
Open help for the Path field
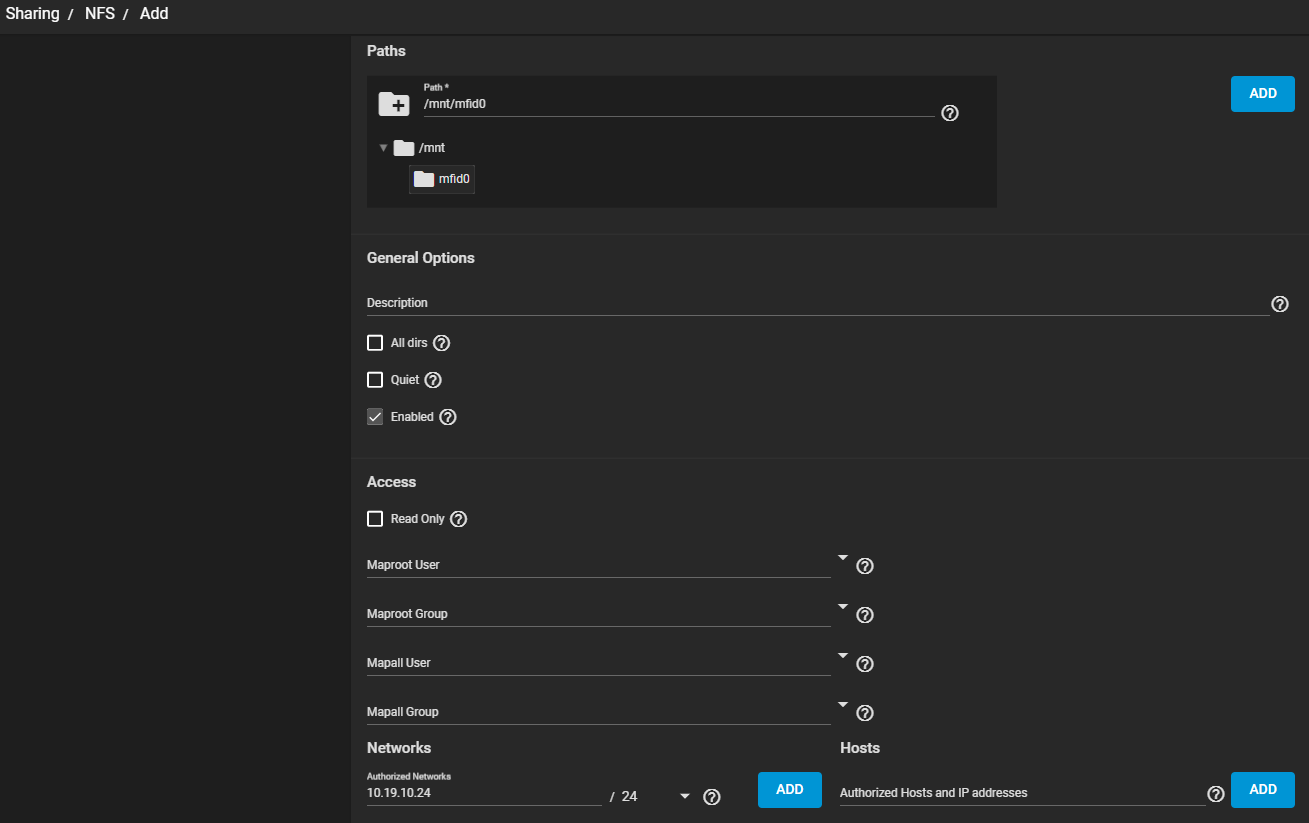951,113
